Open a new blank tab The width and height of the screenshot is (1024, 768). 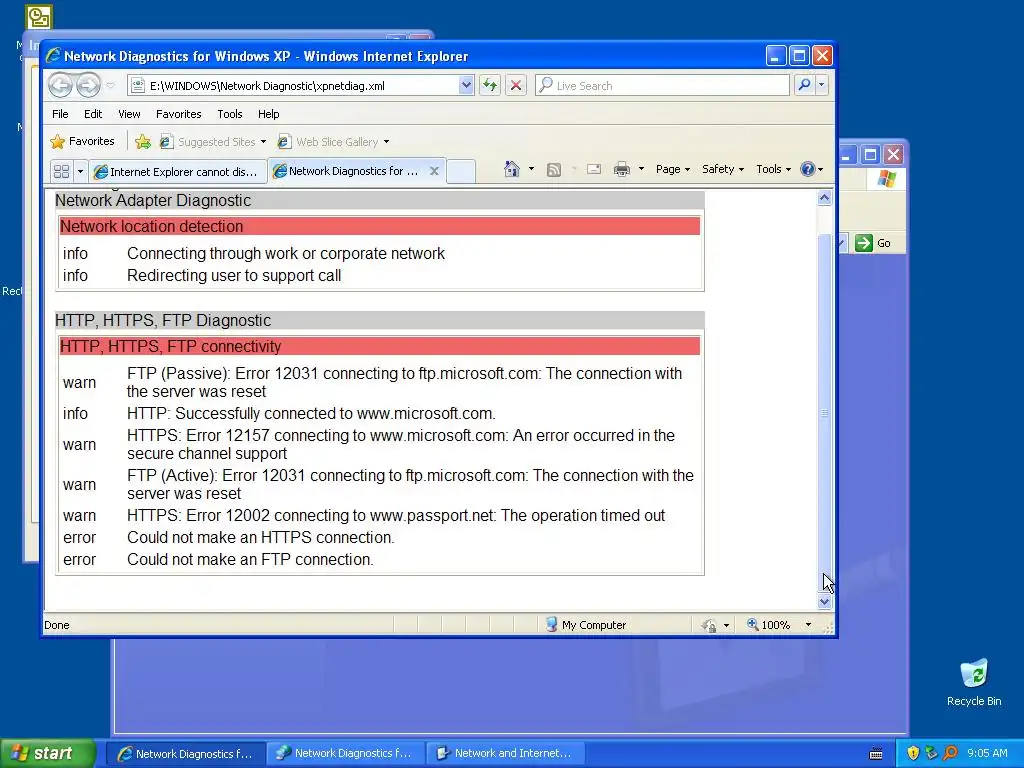(461, 171)
